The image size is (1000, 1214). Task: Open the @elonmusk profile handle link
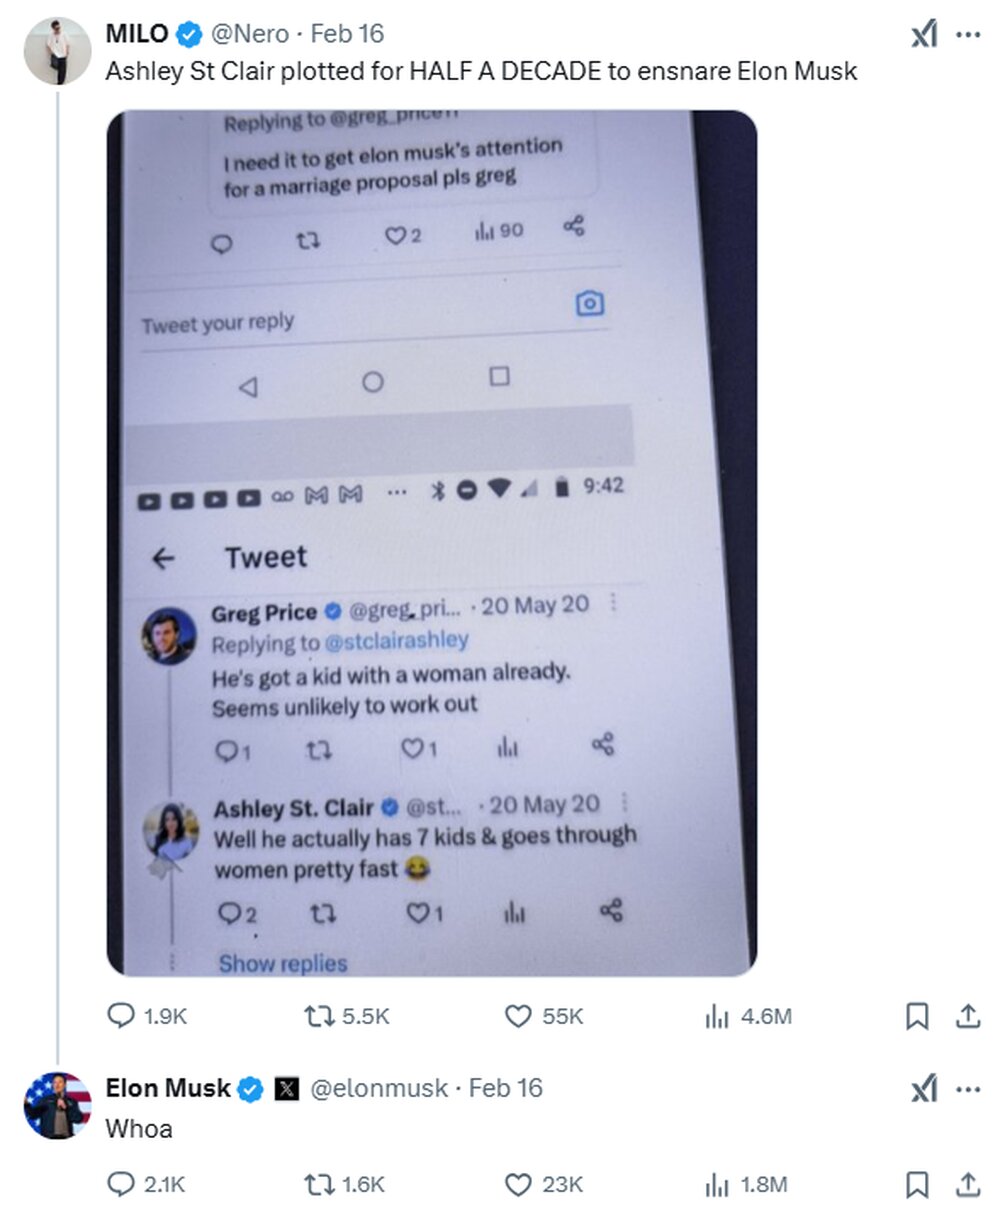(x=379, y=1088)
